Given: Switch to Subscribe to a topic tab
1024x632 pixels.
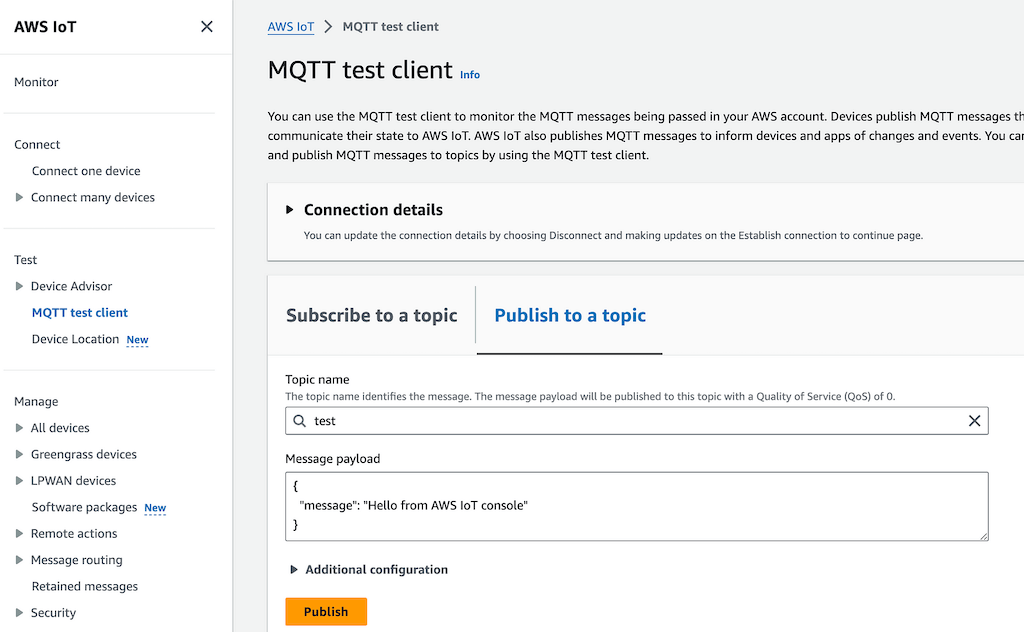Looking at the screenshot, I should click(371, 316).
